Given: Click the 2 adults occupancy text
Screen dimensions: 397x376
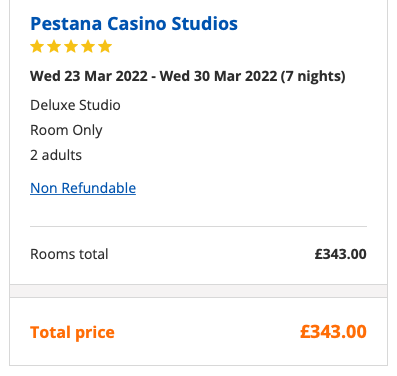Looking at the screenshot, I should (x=56, y=155).
